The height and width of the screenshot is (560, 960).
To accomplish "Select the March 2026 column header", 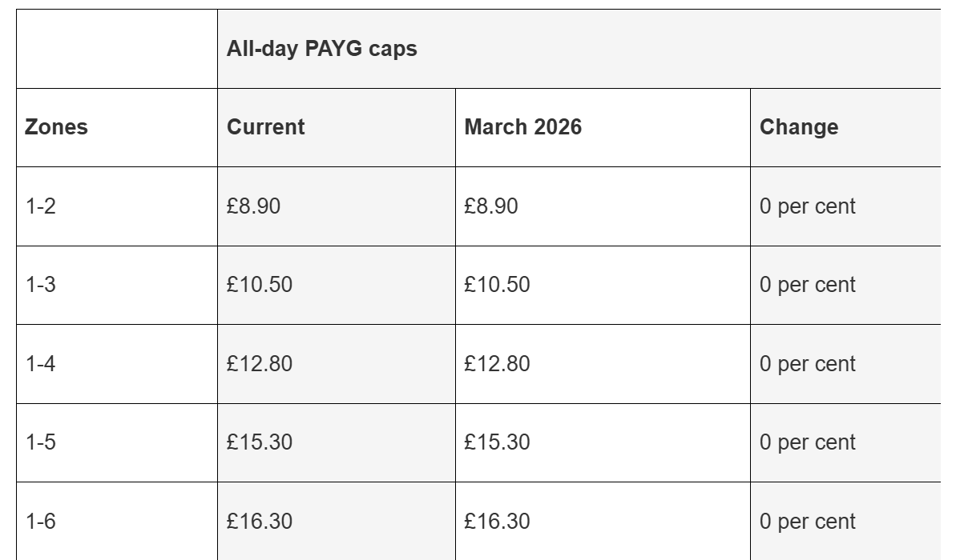I will pyautogui.click(x=602, y=127).
